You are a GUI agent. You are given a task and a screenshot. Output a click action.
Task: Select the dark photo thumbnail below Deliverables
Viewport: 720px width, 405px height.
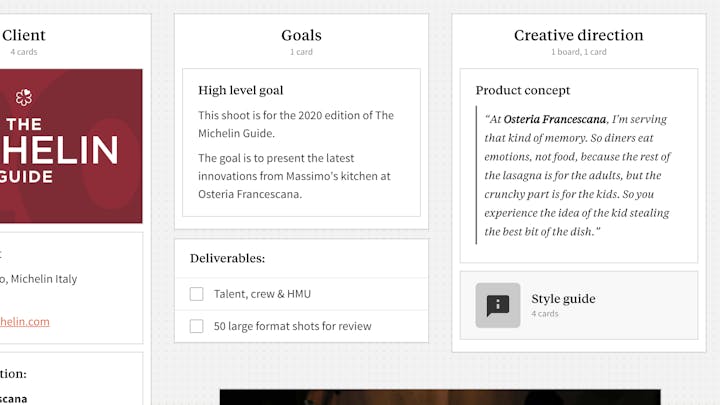pos(440,397)
